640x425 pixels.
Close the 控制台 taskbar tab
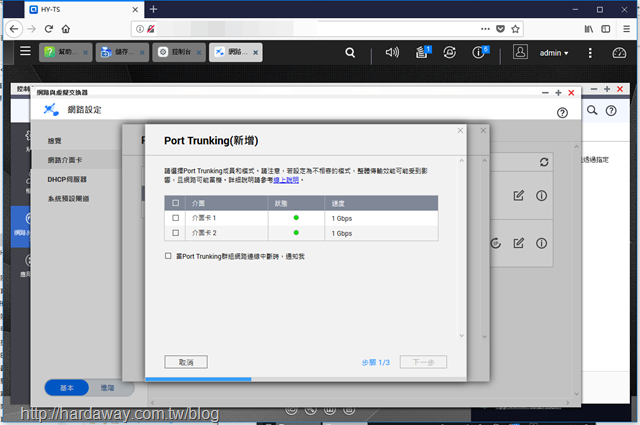click(x=199, y=53)
